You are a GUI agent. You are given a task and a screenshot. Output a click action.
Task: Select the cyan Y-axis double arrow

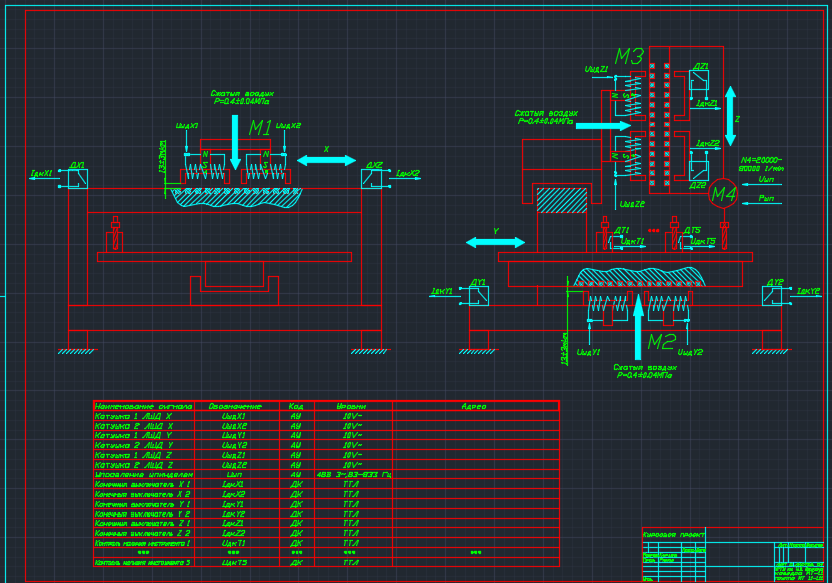click(x=495, y=242)
